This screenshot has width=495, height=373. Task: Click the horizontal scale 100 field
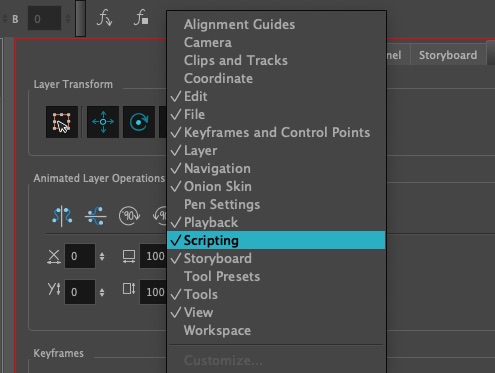click(153, 256)
